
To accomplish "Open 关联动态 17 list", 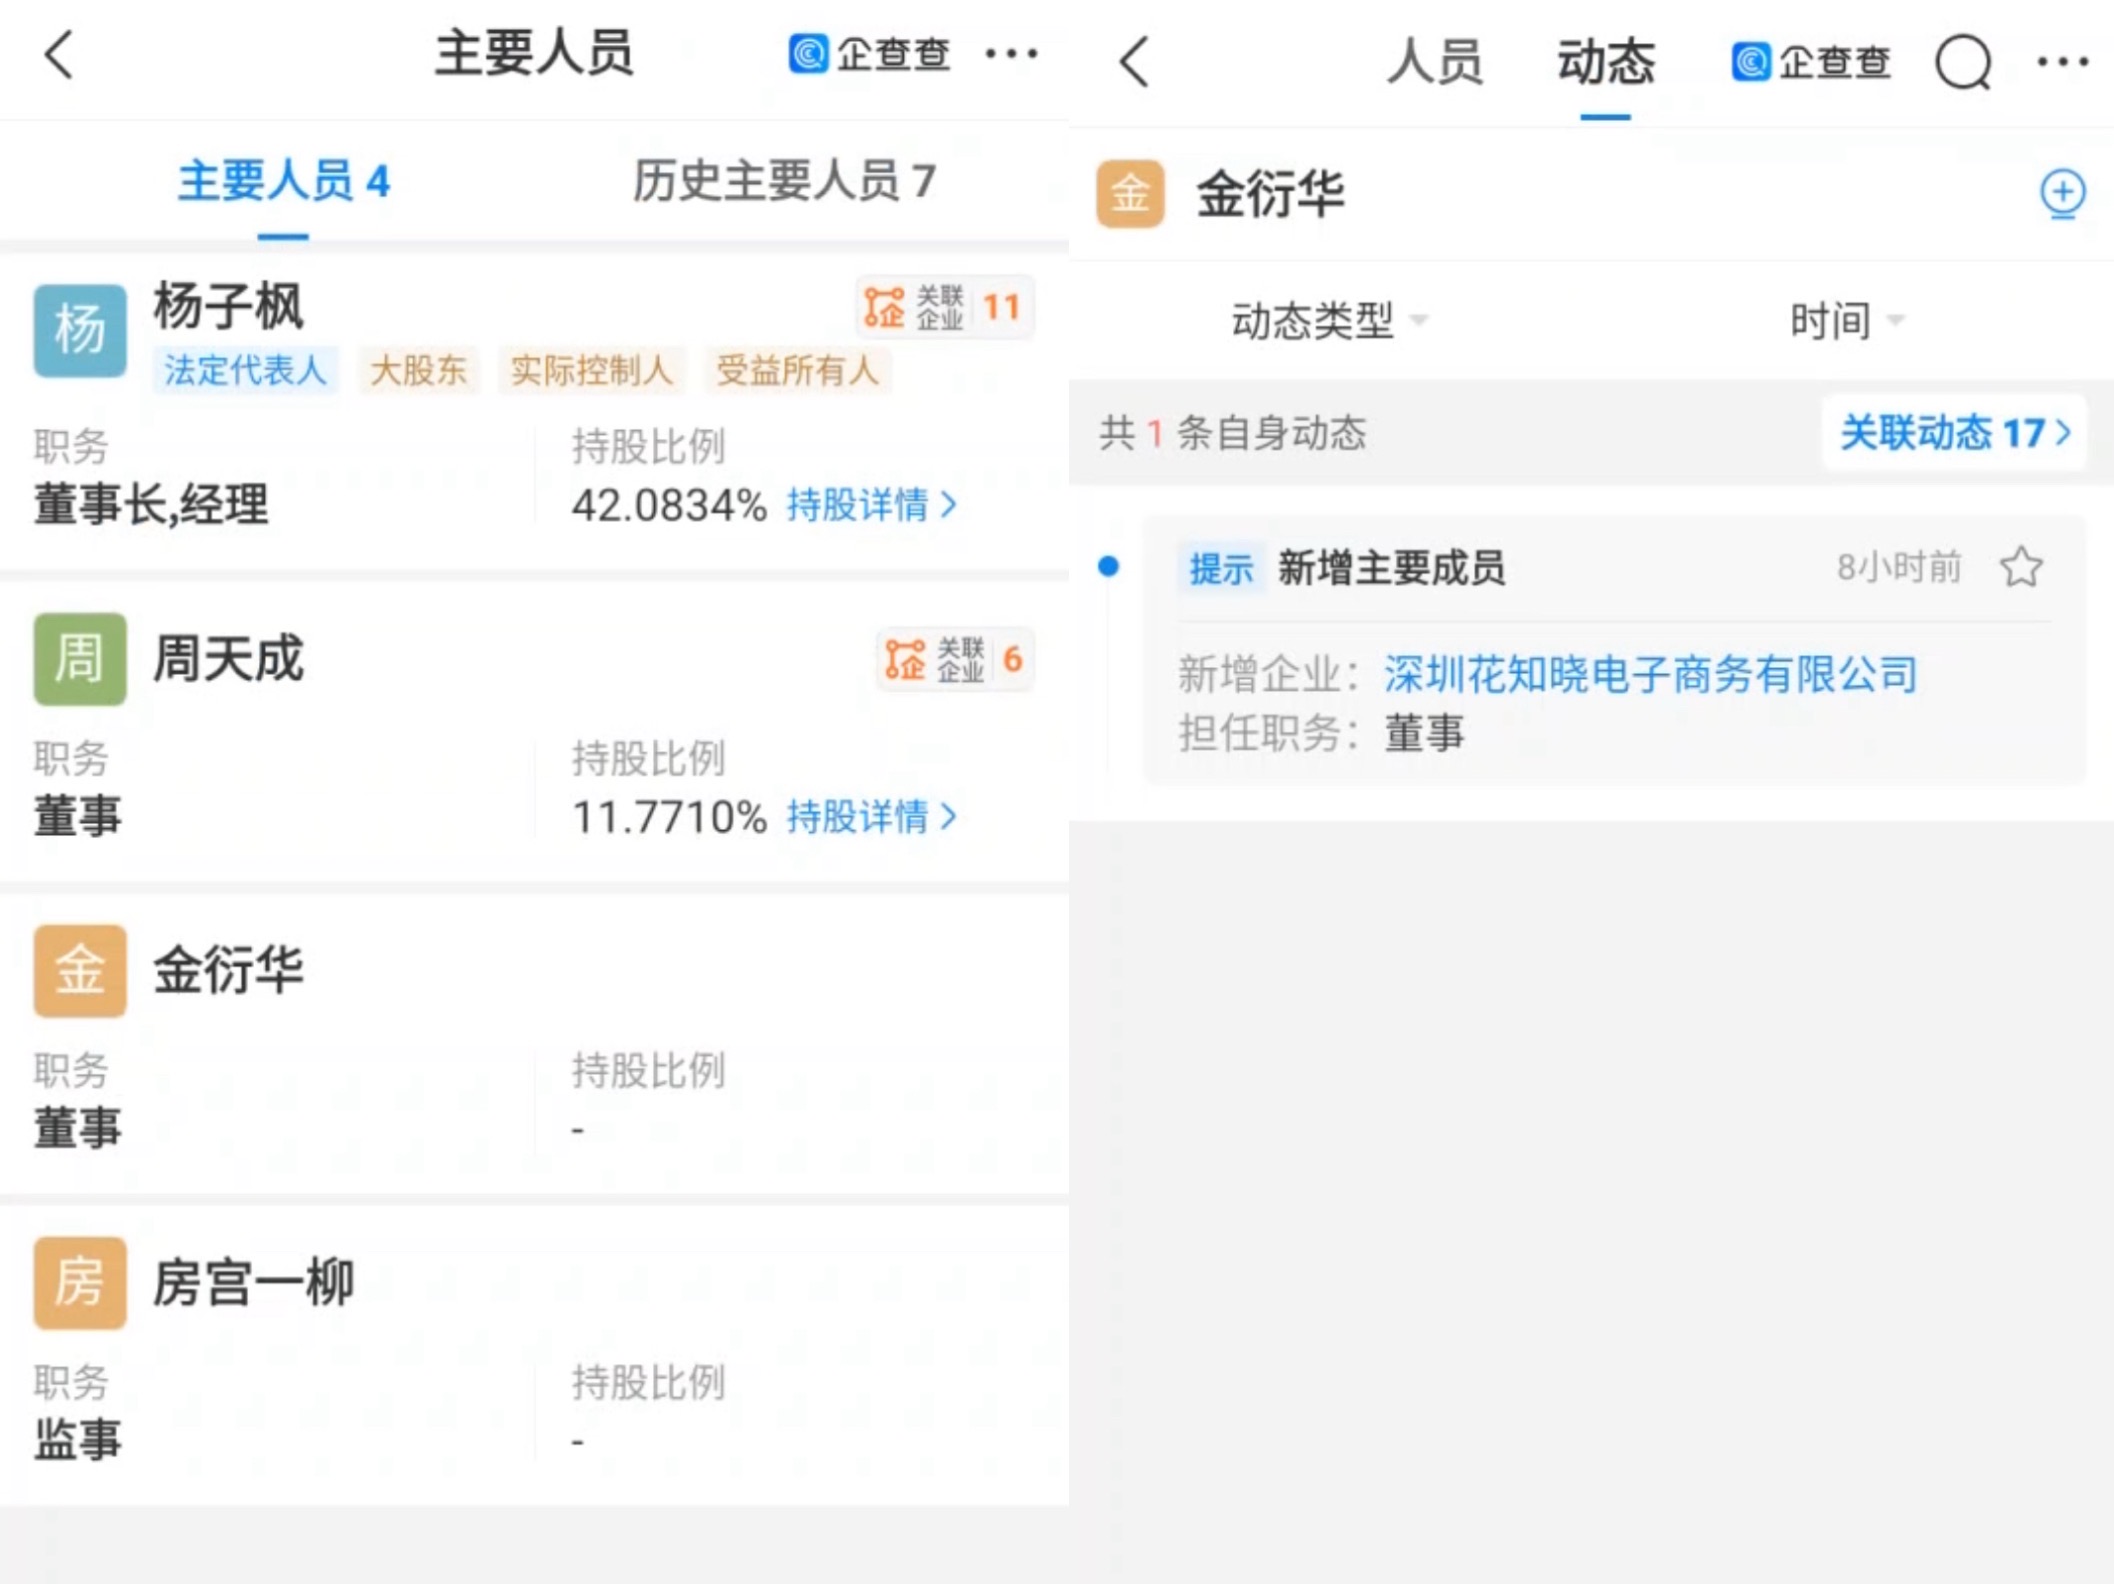I will pos(1954,433).
